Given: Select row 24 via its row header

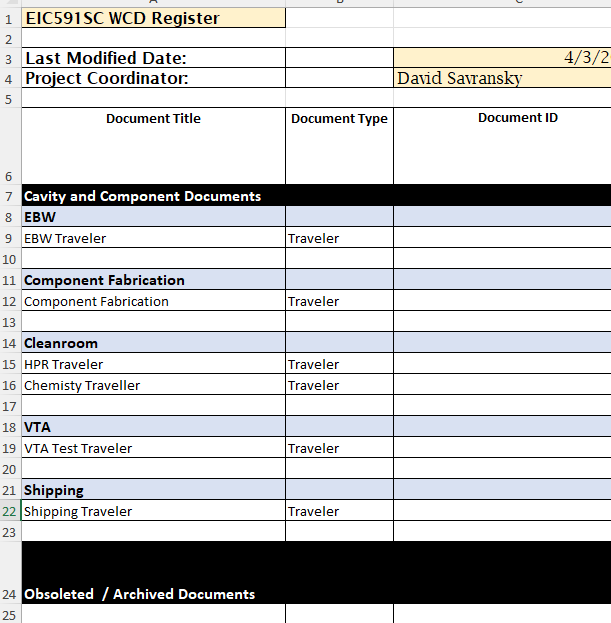Looking at the screenshot, I should point(10,573).
